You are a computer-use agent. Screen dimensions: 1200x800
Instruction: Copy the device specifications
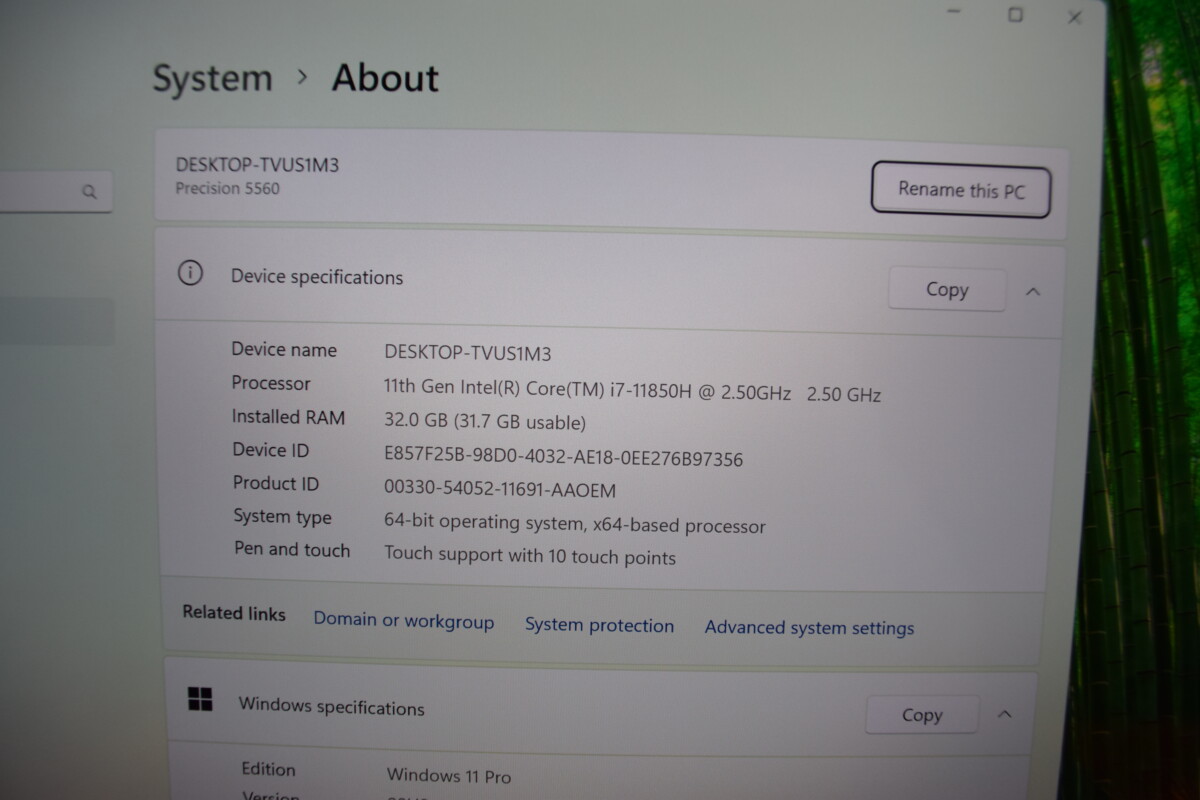(x=946, y=290)
